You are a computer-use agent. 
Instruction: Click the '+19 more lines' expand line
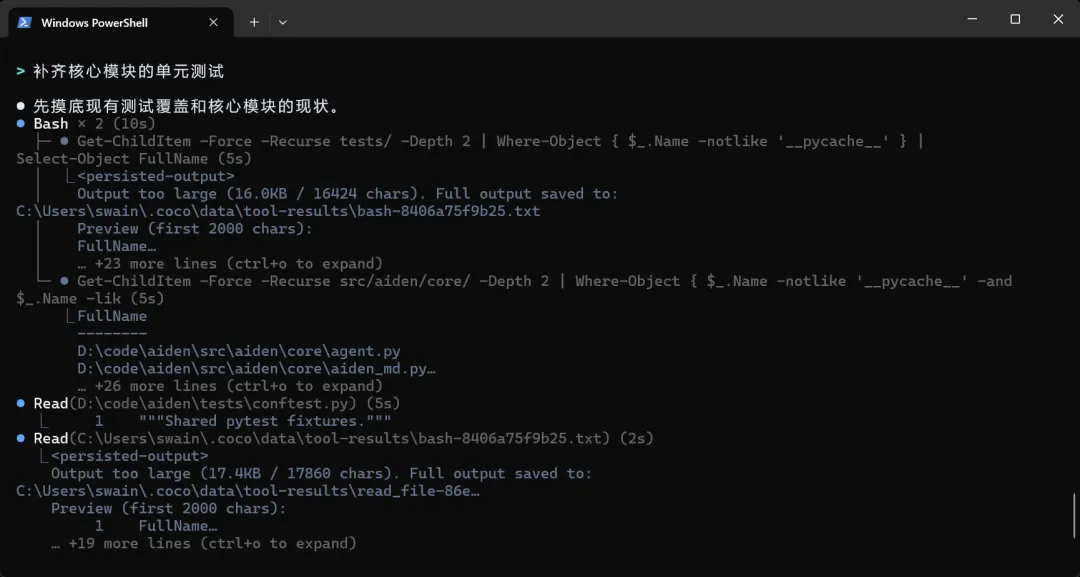(204, 544)
